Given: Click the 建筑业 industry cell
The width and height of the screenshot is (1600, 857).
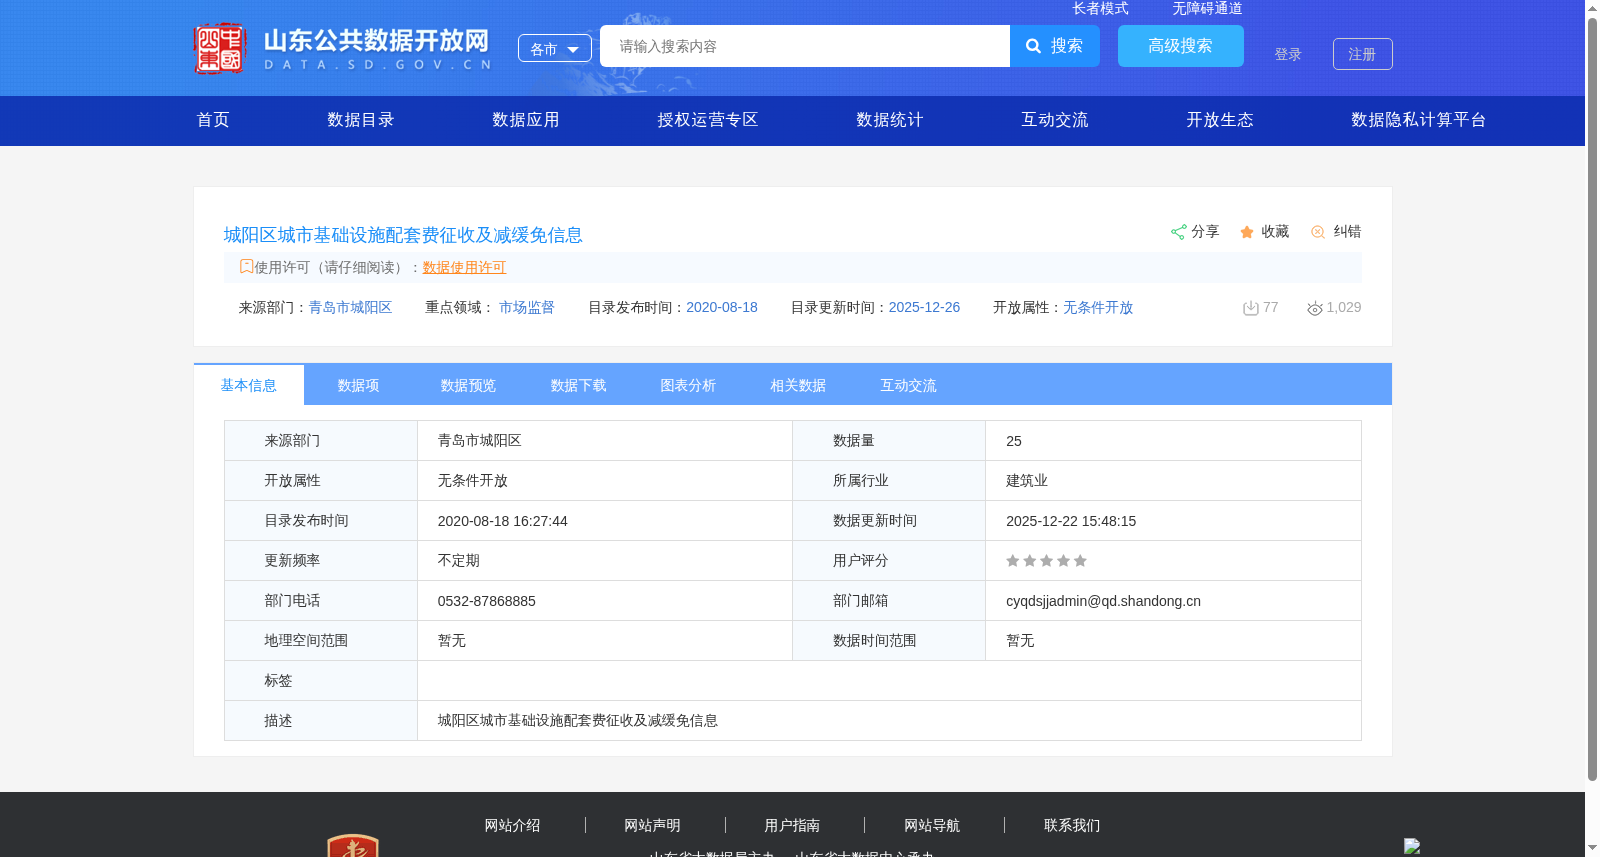Looking at the screenshot, I should 1173,481.
